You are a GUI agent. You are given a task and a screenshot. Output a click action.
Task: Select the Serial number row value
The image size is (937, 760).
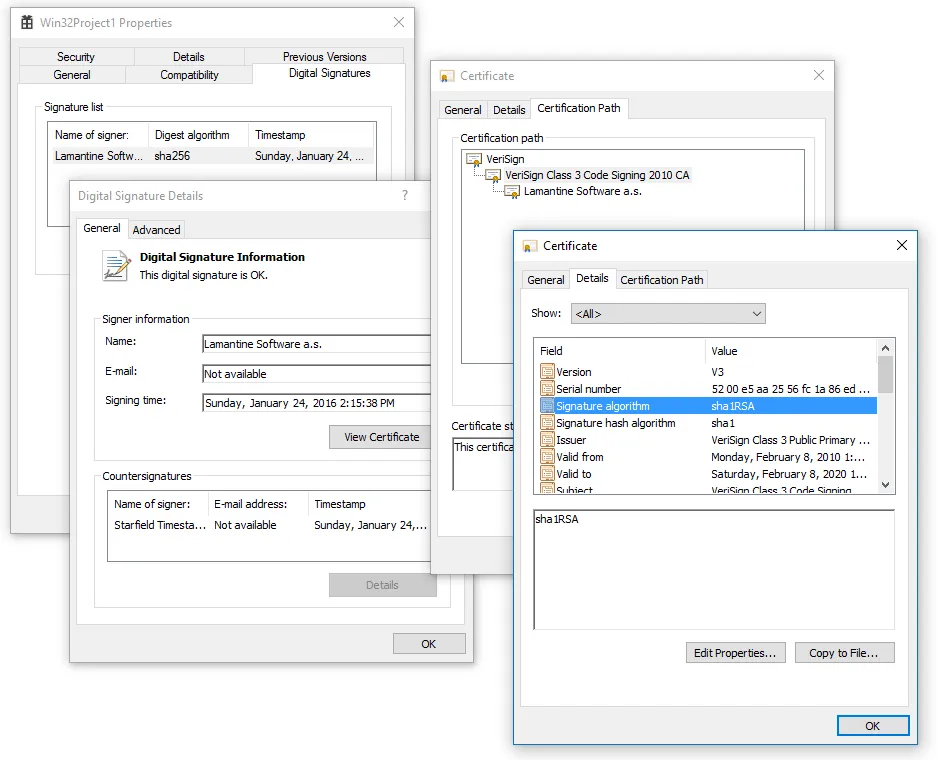click(790, 389)
